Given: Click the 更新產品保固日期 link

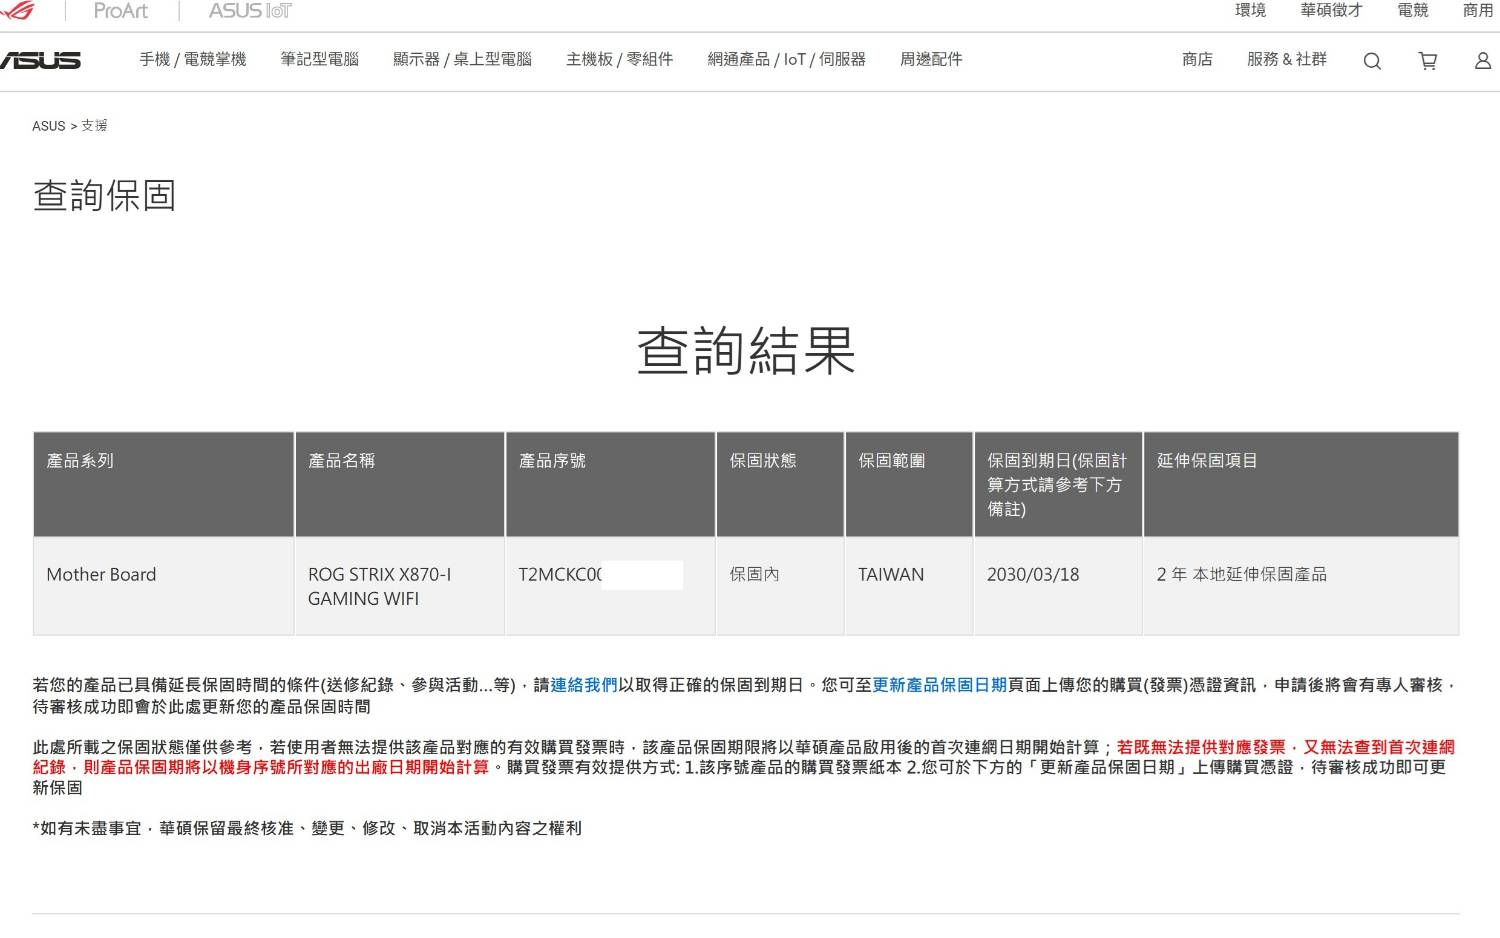Looking at the screenshot, I should 939,685.
